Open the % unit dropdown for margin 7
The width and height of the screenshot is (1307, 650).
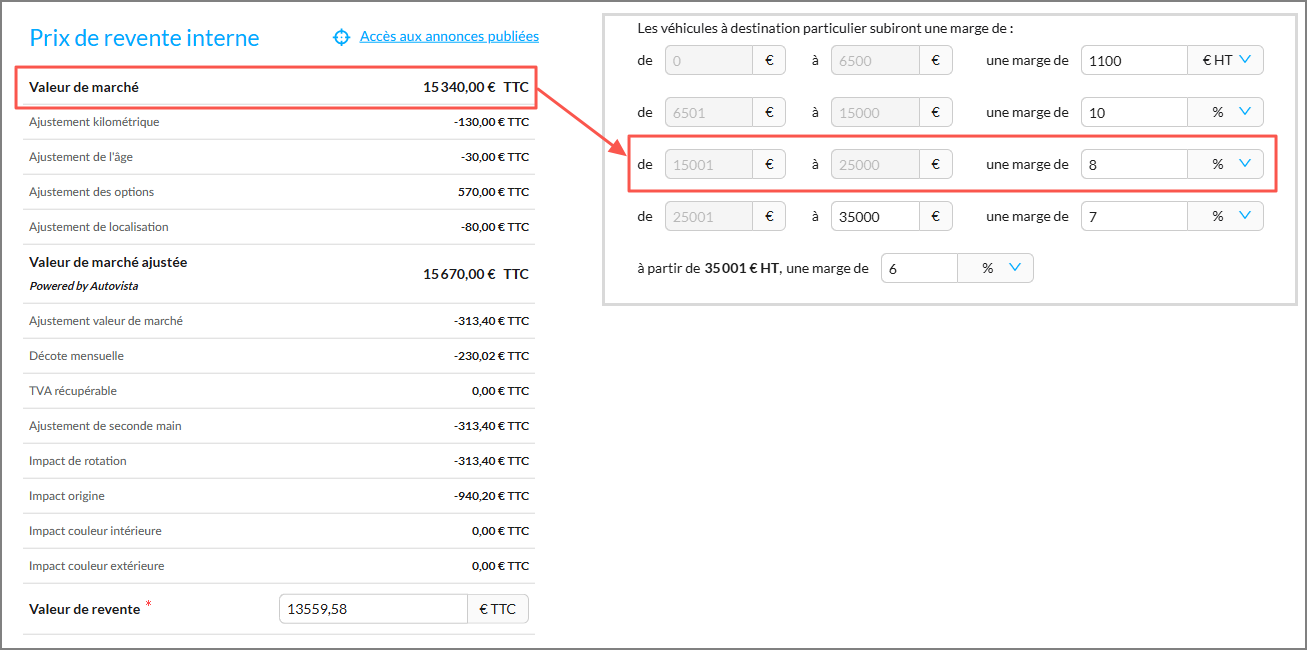(1226, 216)
